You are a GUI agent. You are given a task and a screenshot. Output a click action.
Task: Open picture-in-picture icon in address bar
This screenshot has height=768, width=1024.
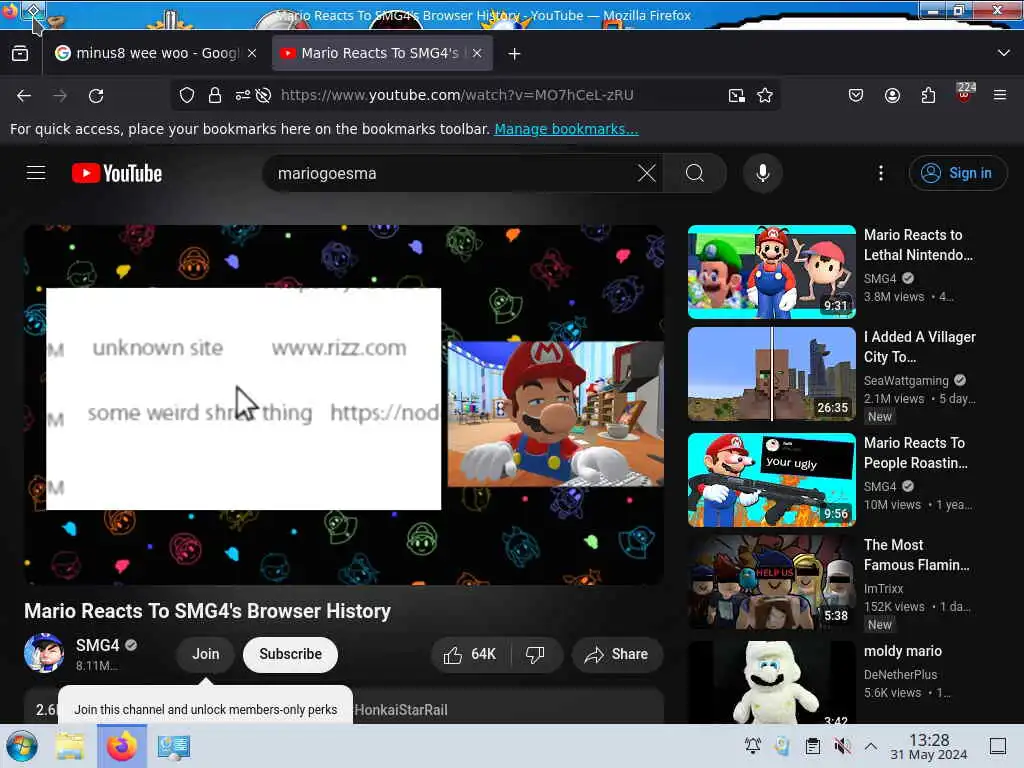pyautogui.click(x=737, y=95)
